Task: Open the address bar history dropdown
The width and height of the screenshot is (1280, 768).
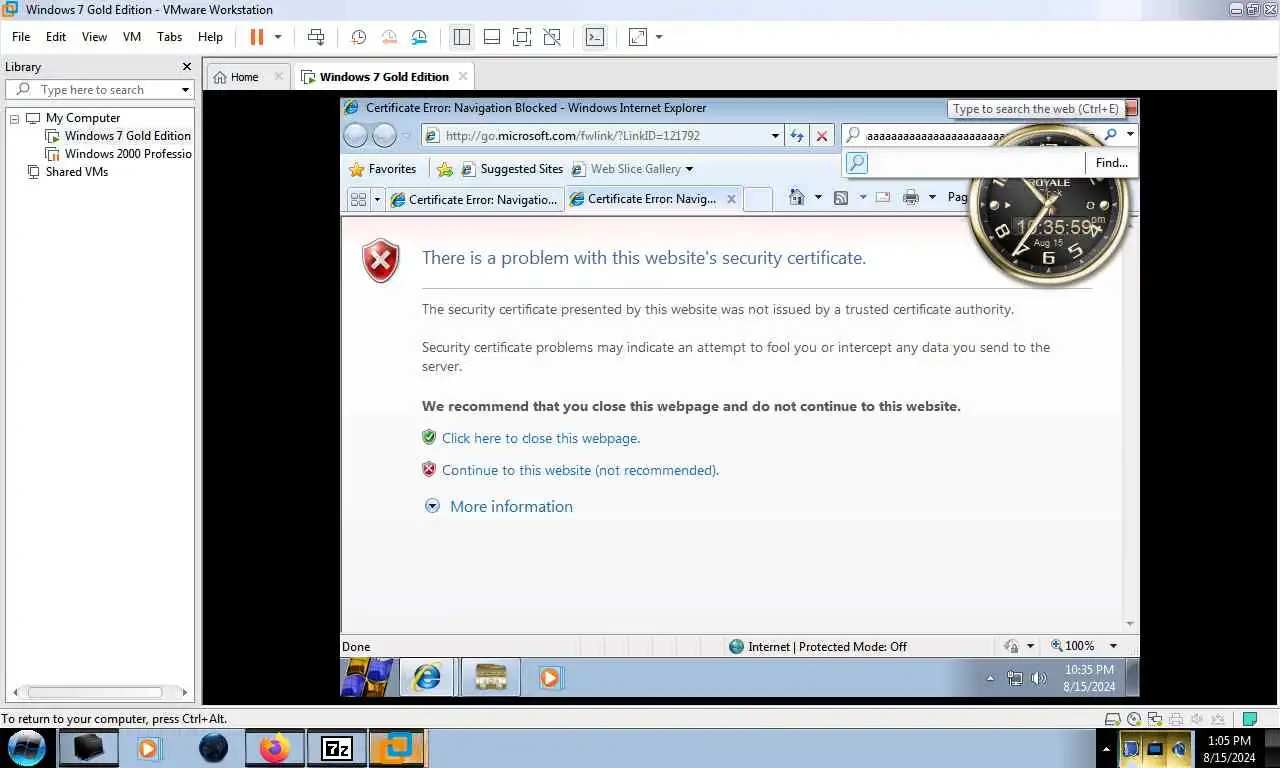Action: (775, 136)
